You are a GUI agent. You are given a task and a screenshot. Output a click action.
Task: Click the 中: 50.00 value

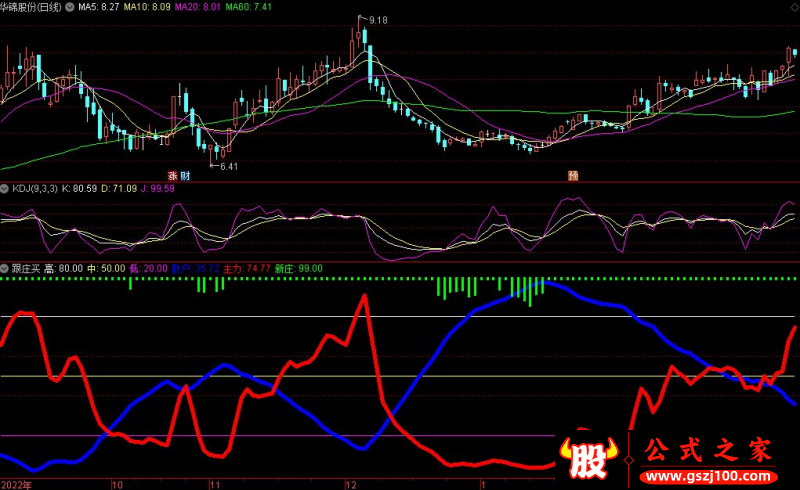click(106, 268)
